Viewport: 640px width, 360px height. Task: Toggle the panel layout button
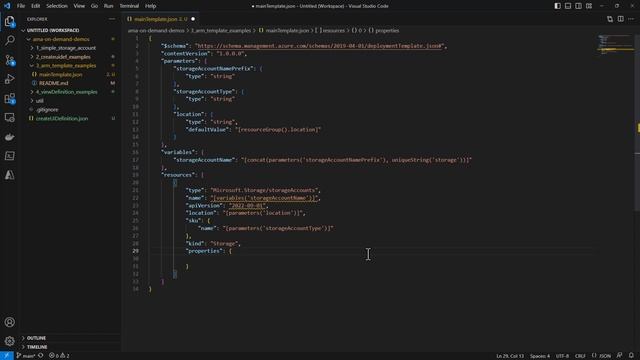(568, 6)
